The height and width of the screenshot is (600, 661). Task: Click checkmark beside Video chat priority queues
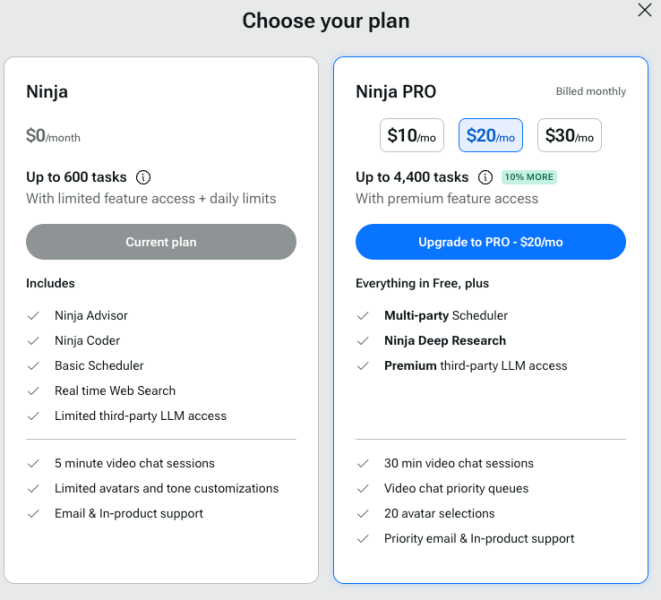pyautogui.click(x=363, y=489)
